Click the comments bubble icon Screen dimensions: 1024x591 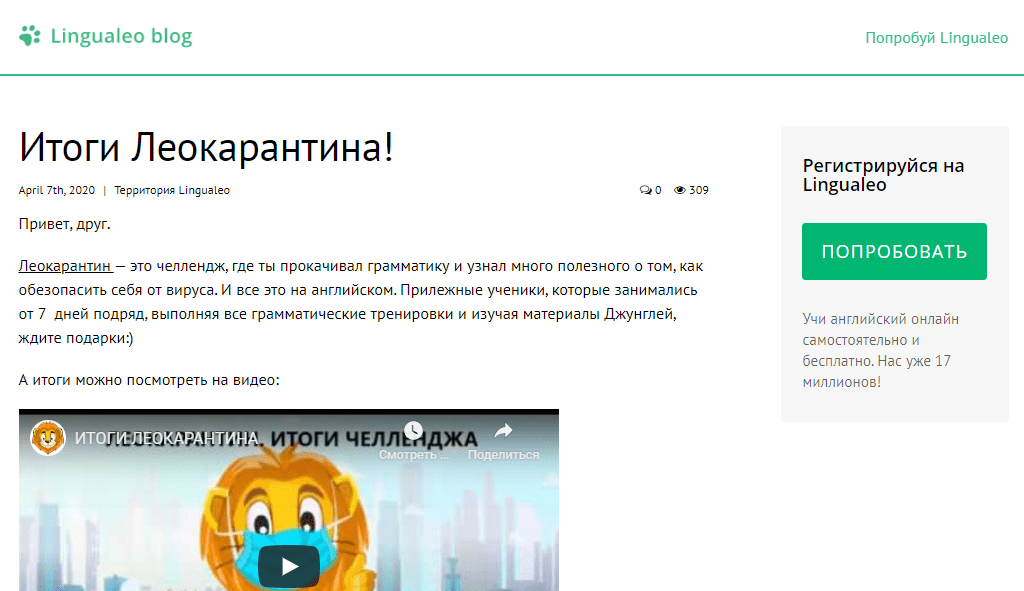645,190
